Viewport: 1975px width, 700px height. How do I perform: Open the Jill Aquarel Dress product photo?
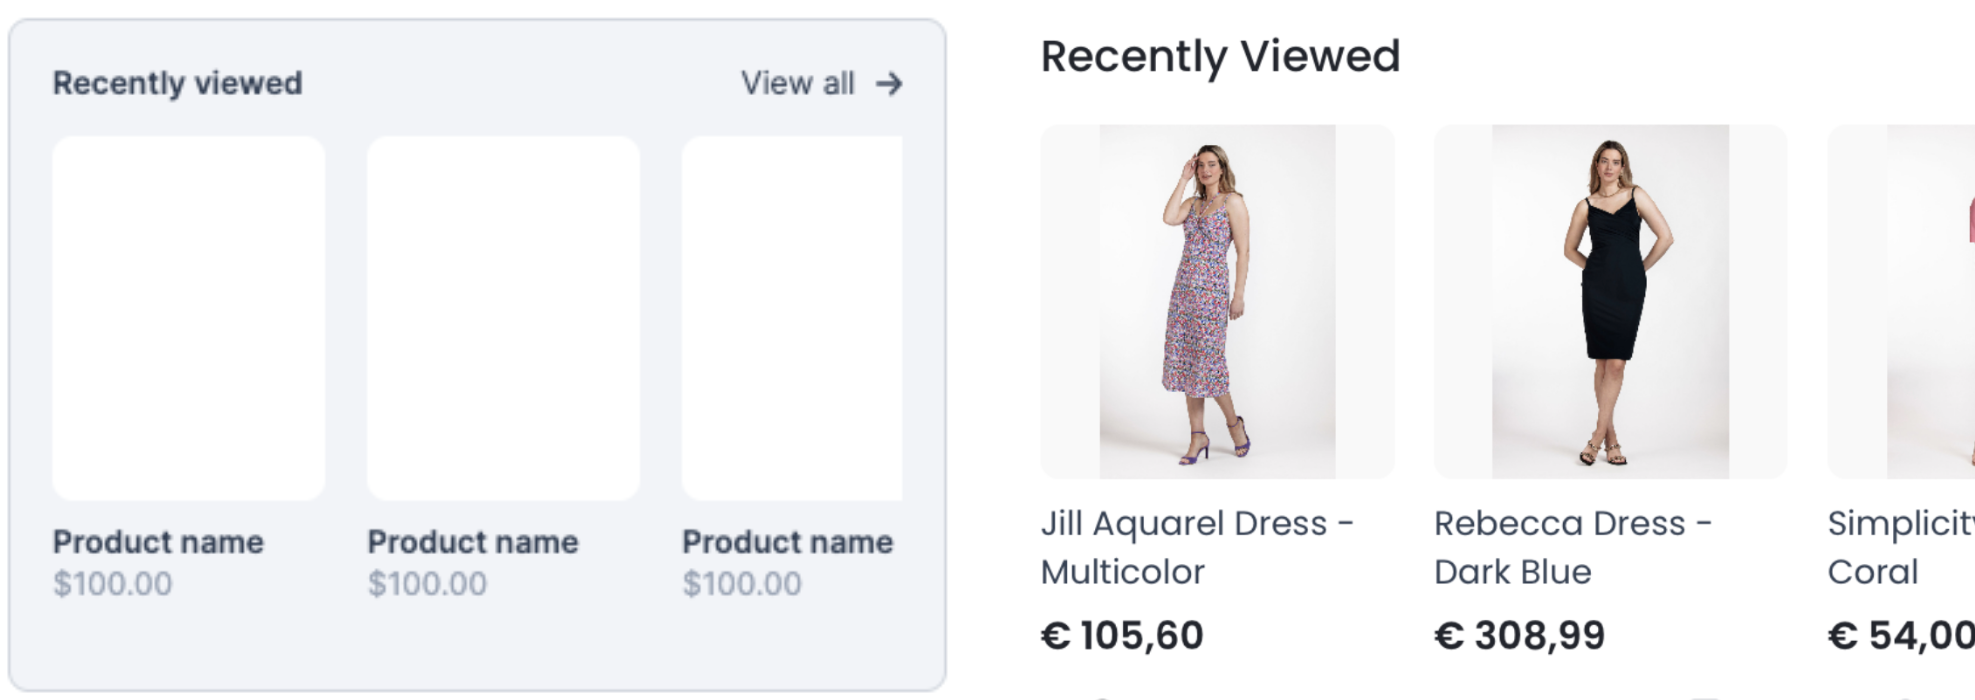pos(1217,301)
